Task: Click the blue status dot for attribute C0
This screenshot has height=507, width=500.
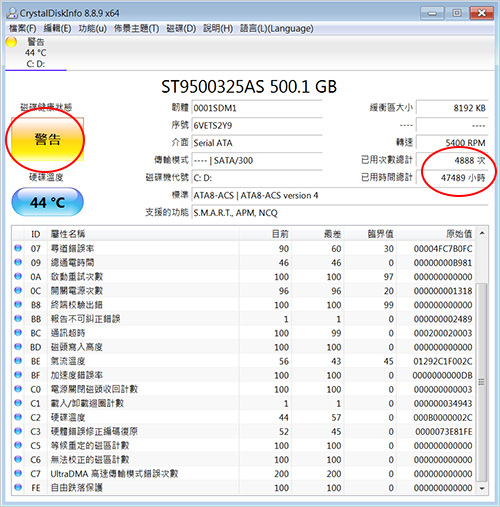Action: pyautogui.click(x=18, y=389)
